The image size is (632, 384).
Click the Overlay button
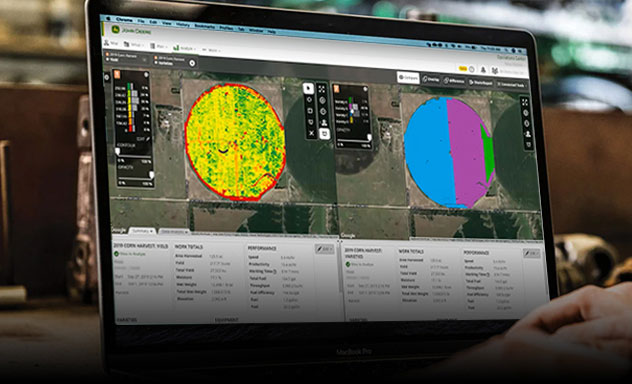(431, 79)
